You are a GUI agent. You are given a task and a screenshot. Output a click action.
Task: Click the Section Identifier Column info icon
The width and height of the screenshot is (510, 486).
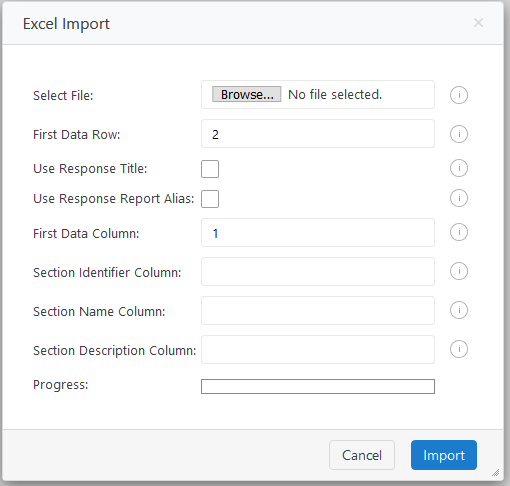(459, 271)
